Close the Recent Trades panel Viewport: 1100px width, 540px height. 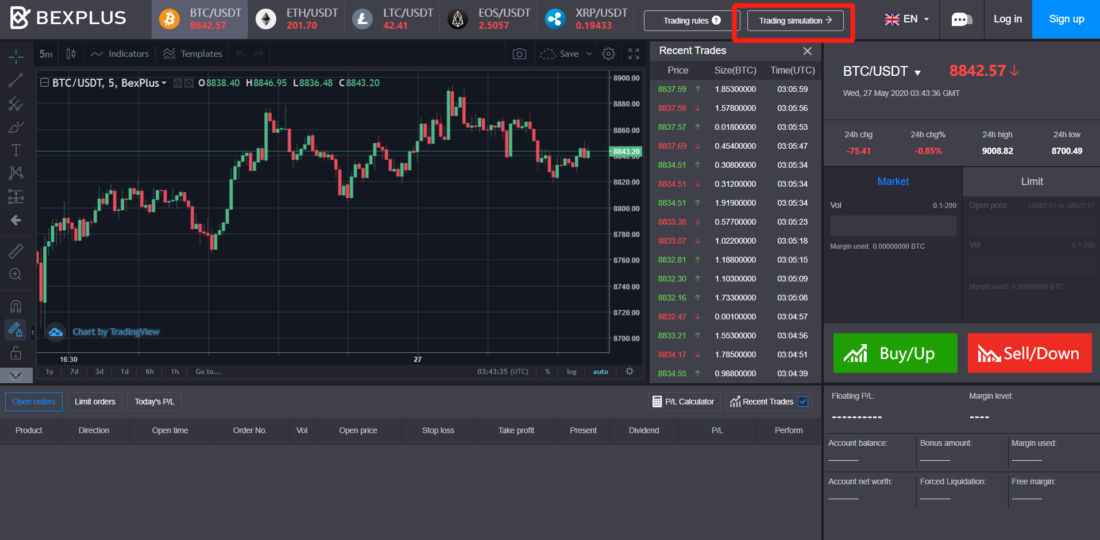(807, 50)
